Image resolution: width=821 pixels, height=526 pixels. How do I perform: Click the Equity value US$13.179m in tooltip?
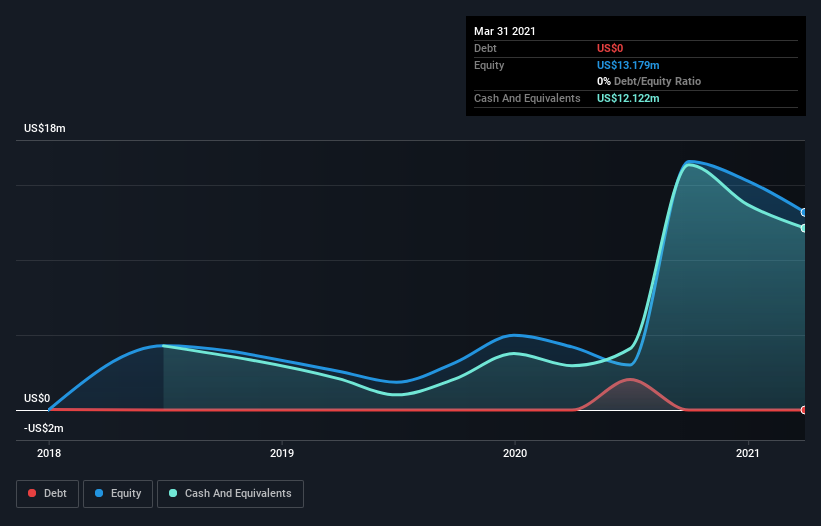coord(628,65)
